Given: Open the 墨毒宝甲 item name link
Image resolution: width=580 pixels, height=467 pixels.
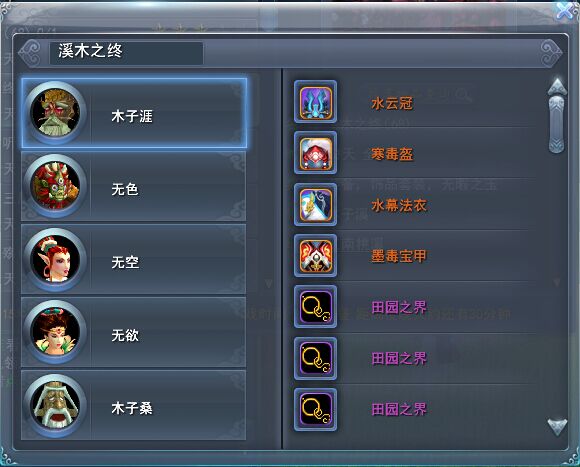Looking at the screenshot, I should pos(399,256).
